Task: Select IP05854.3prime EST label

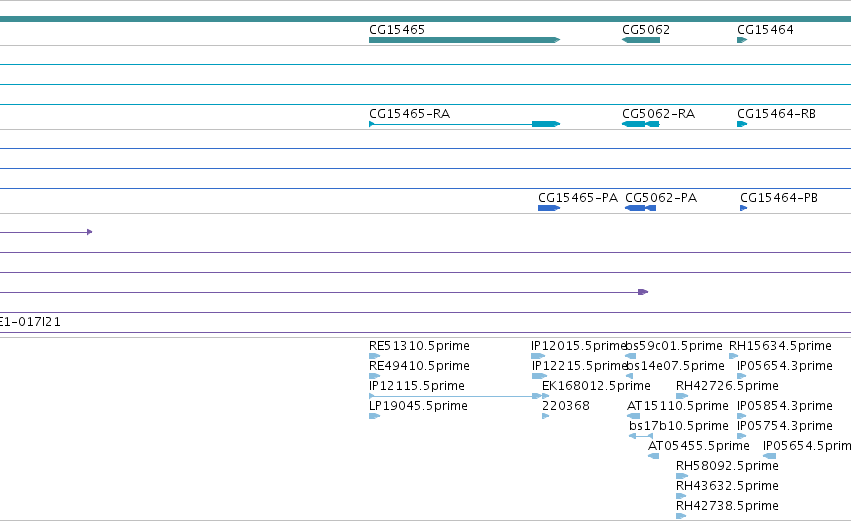Action: point(785,406)
